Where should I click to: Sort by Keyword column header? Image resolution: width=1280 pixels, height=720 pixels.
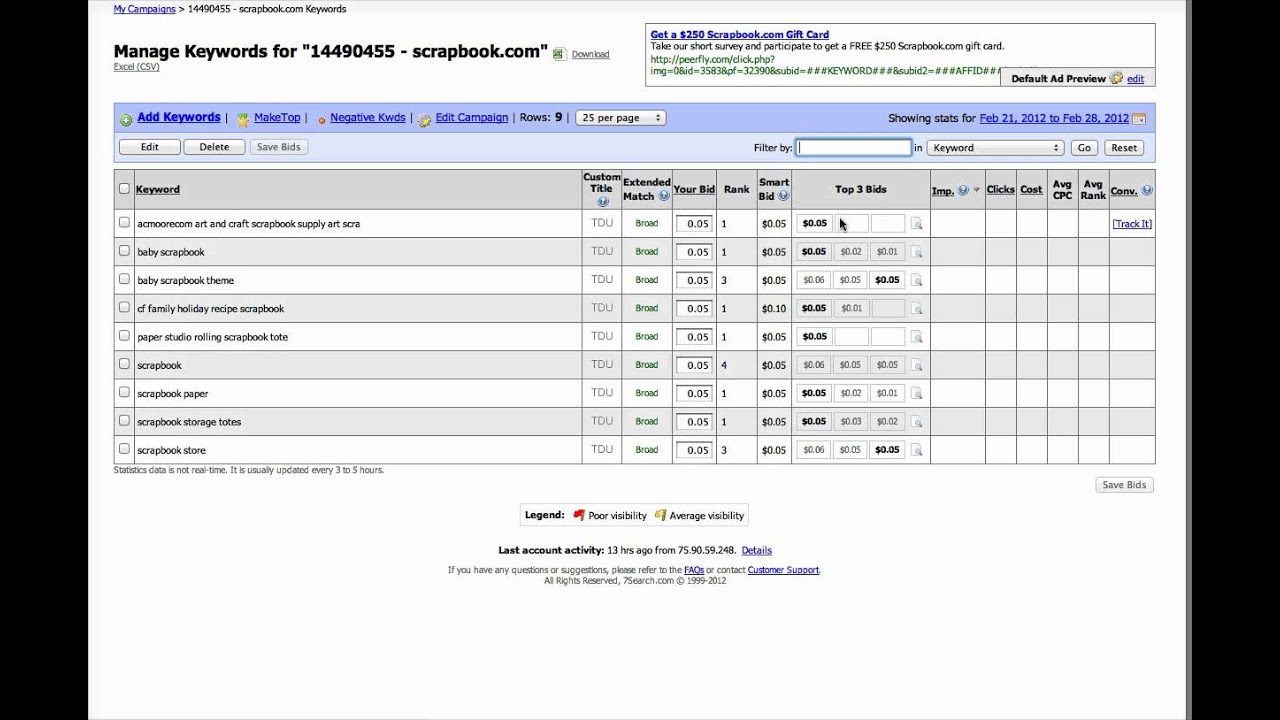(x=158, y=190)
